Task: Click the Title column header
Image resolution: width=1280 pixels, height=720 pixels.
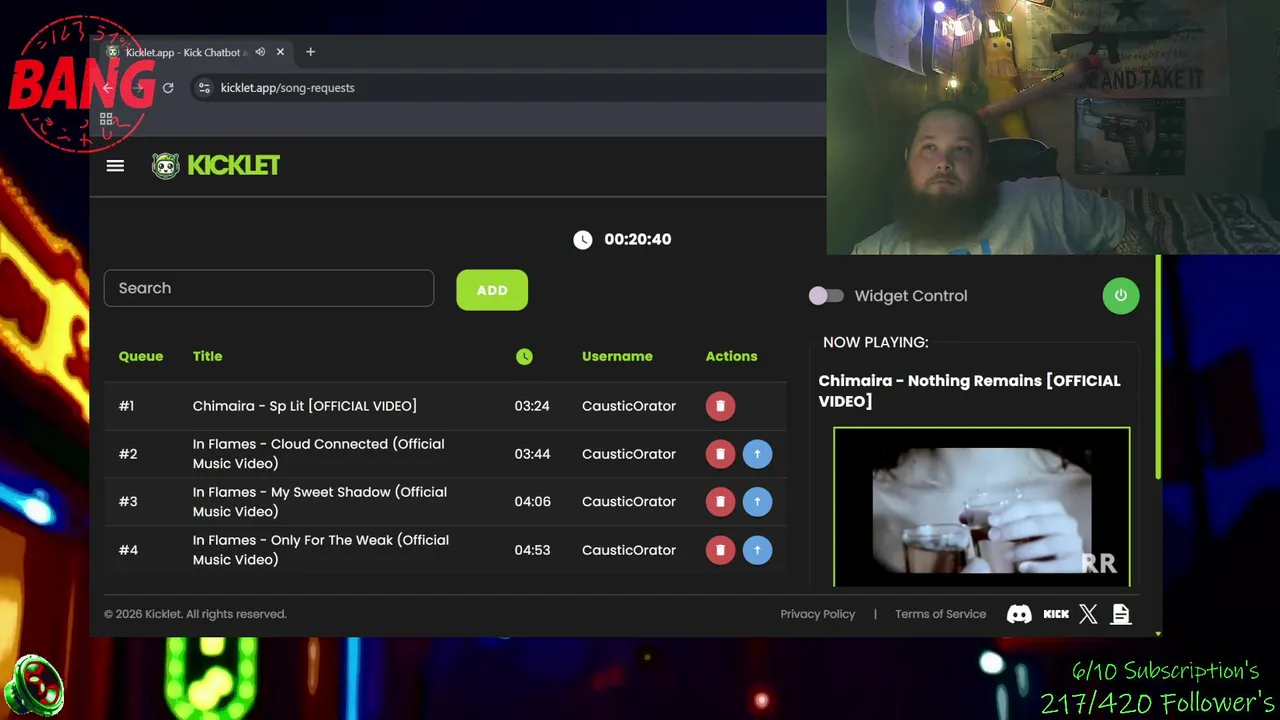Action: (208, 356)
